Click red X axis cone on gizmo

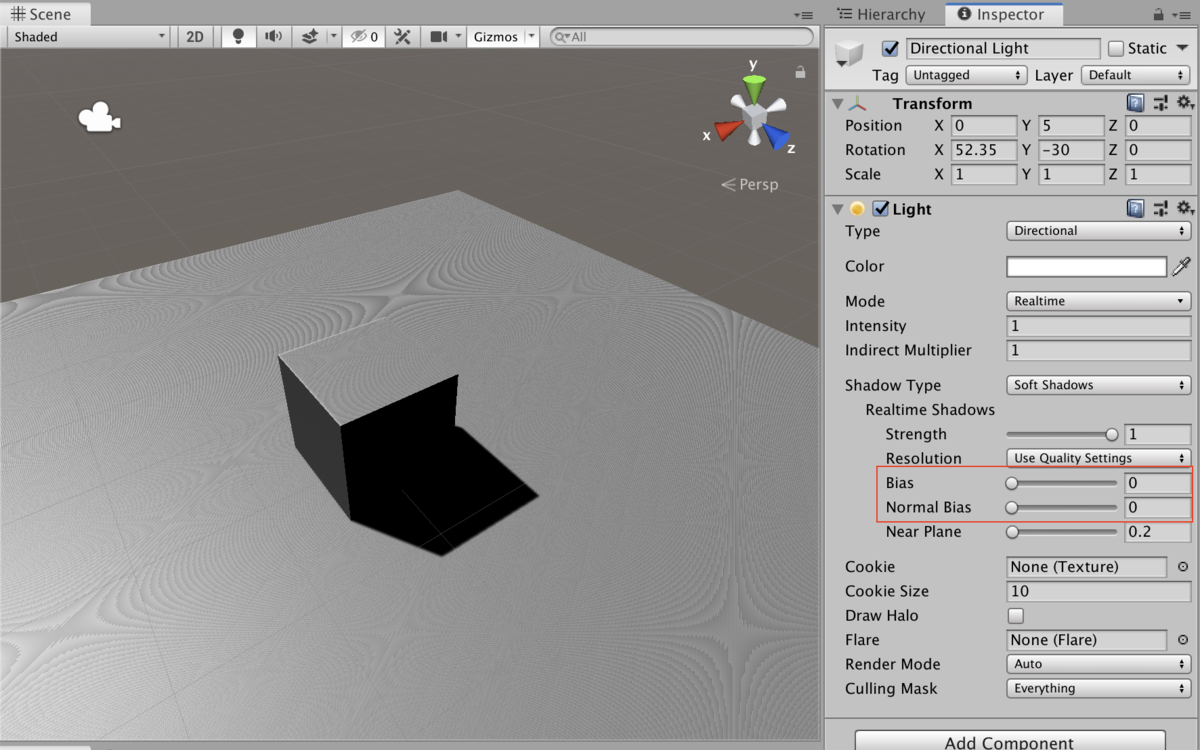coord(728,129)
